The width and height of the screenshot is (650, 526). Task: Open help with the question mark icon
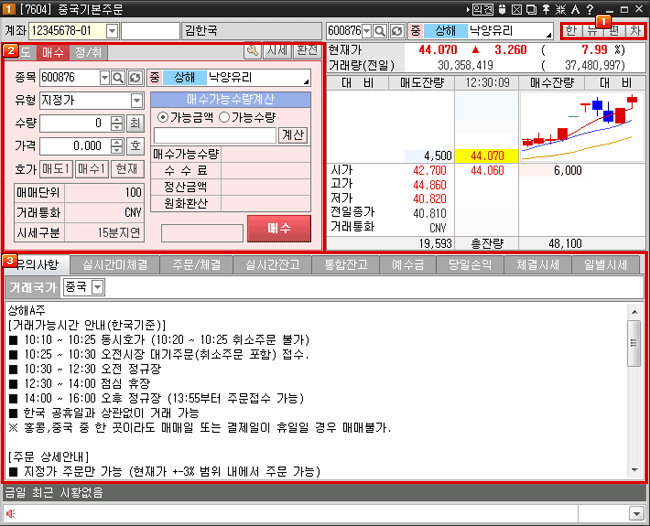point(590,9)
